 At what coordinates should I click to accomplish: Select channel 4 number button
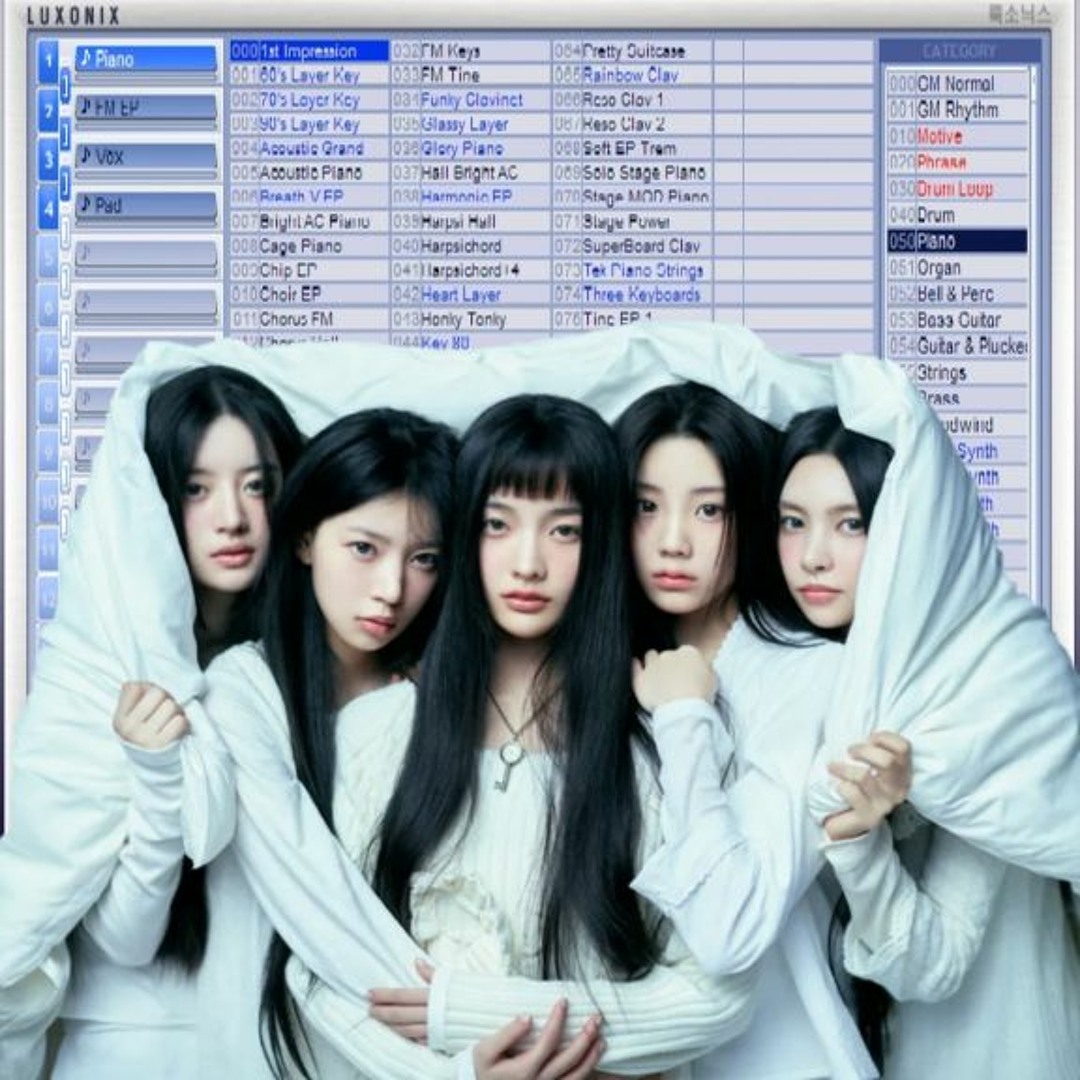click(x=47, y=208)
